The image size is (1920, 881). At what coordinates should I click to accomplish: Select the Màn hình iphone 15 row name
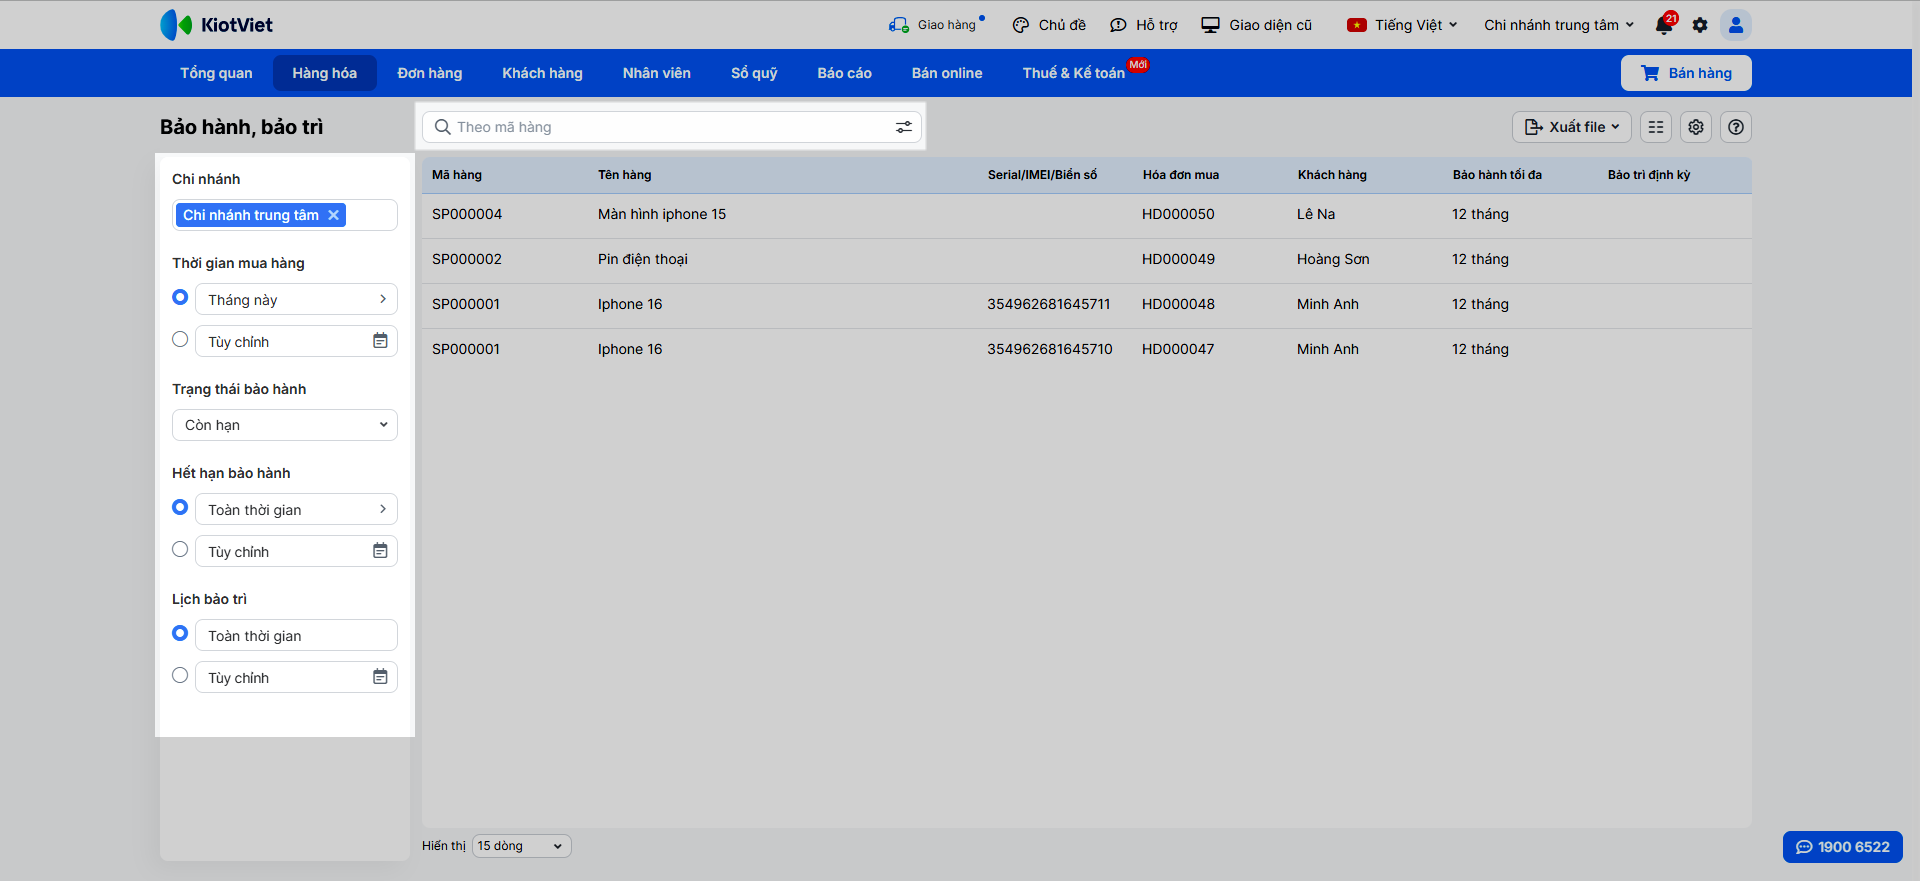(x=662, y=214)
